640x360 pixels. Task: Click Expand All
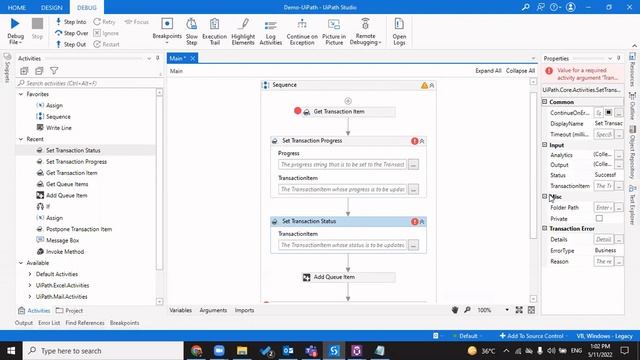pos(488,71)
